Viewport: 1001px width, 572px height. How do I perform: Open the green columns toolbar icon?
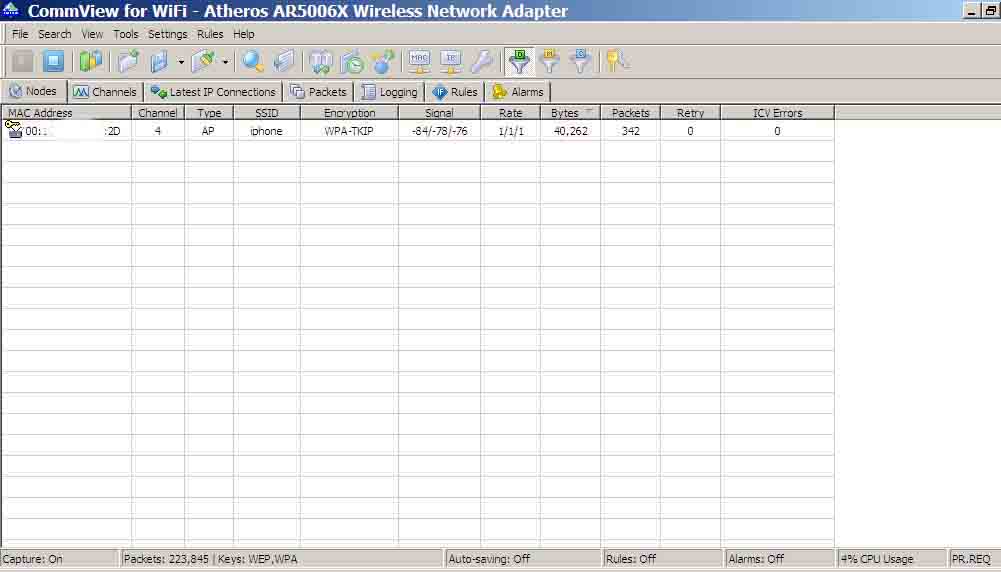click(91, 61)
